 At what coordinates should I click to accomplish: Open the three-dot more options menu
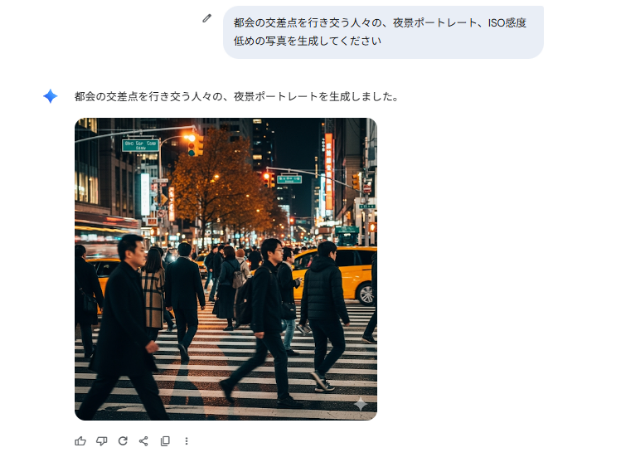[x=186, y=440]
